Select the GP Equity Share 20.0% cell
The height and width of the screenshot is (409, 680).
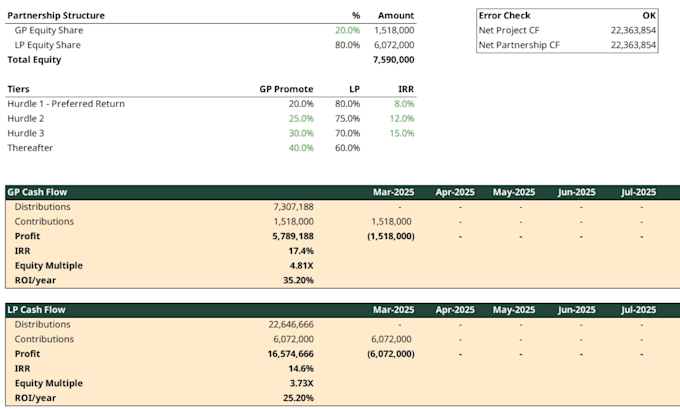(347, 30)
